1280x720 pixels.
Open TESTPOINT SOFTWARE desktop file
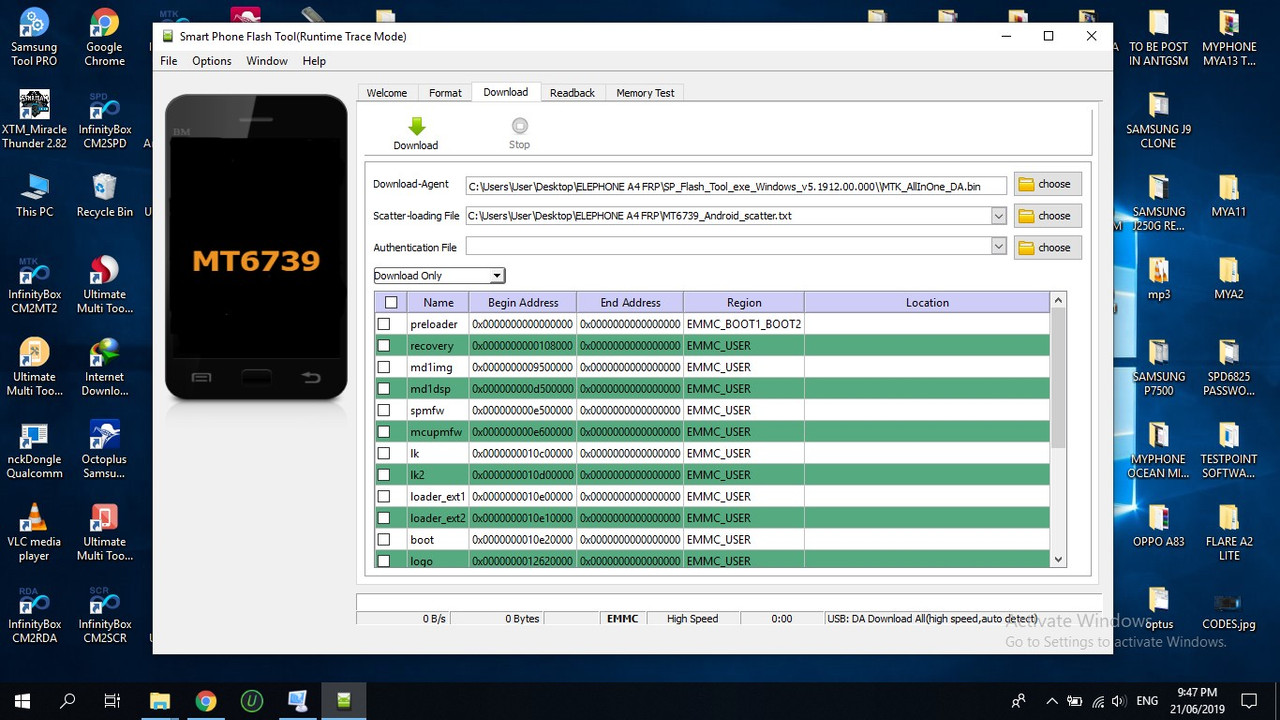[1228, 450]
